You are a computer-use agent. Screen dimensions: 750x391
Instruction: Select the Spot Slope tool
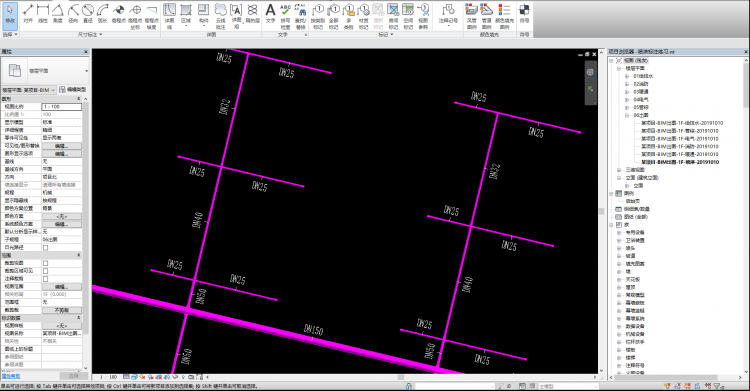click(x=152, y=16)
